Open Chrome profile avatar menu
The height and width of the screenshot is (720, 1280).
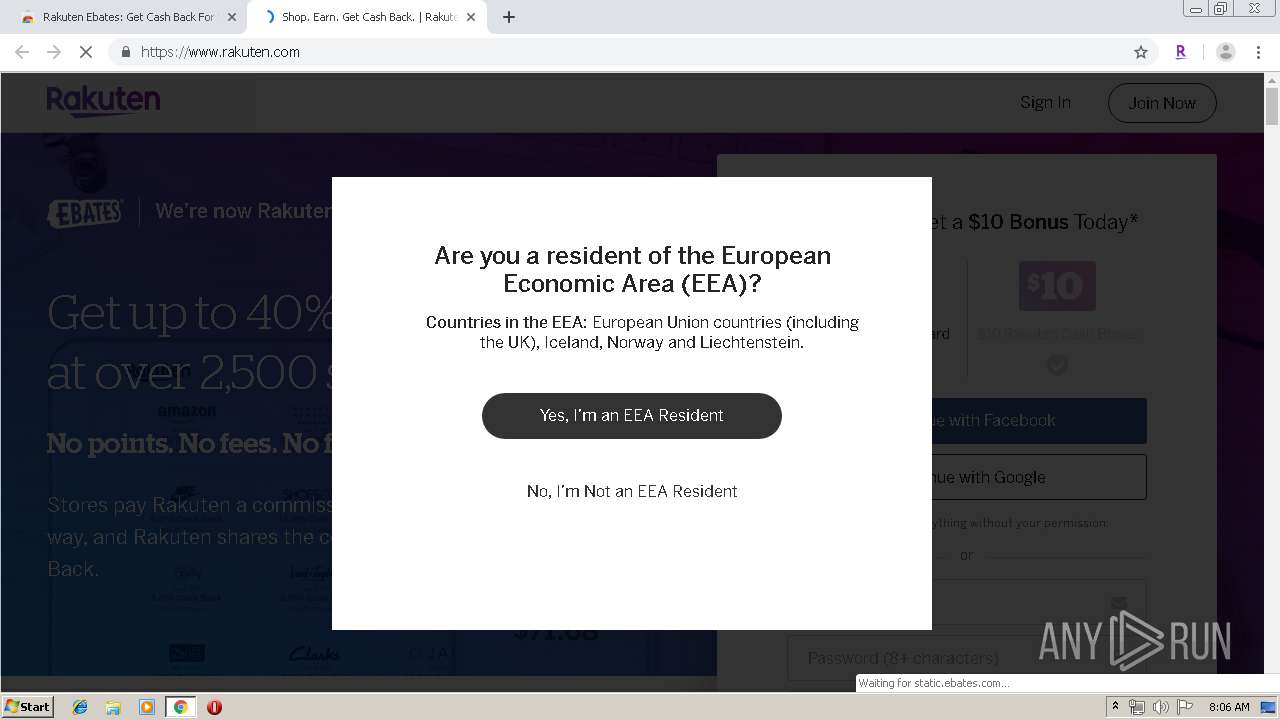[1226, 52]
